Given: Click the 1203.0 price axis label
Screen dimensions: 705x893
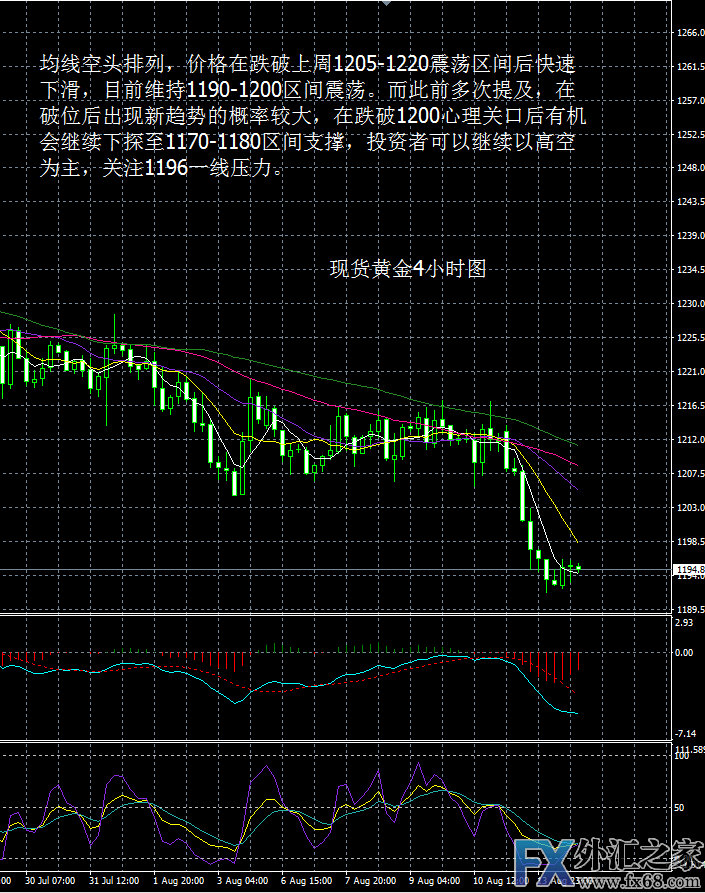Looking at the screenshot, I should click(689, 508).
